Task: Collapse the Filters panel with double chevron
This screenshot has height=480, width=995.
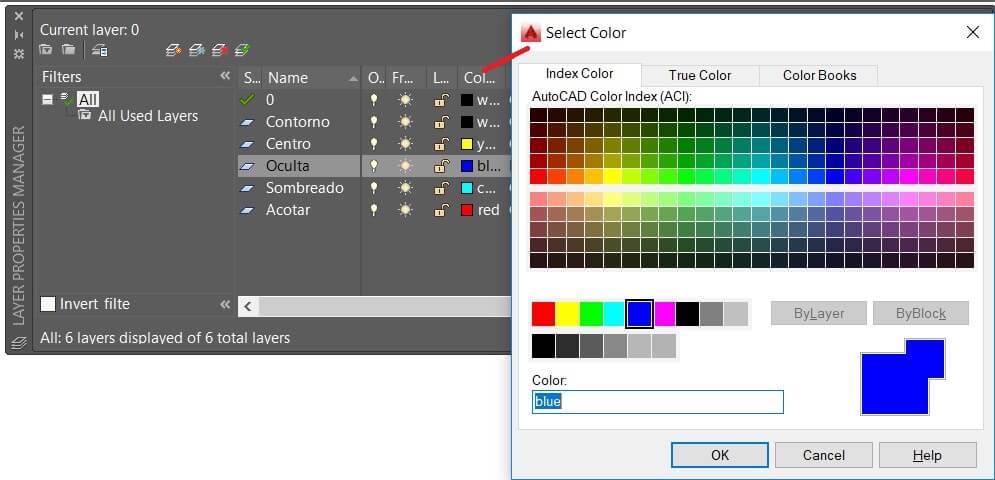Action: click(x=225, y=76)
